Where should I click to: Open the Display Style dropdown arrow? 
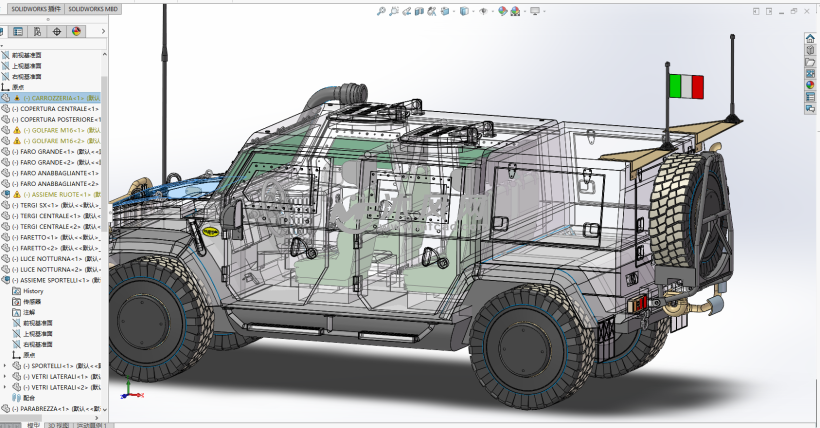(x=473, y=11)
